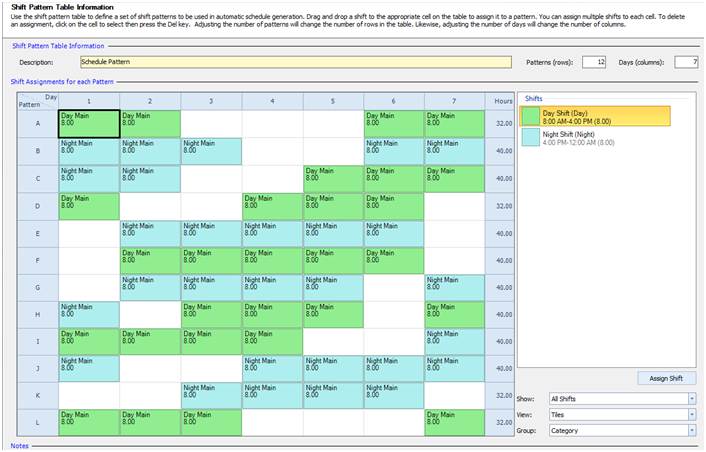Viewport: 706px width, 452px height.
Task: Select pattern I day 2 Day Main cell
Action: click(x=150, y=342)
